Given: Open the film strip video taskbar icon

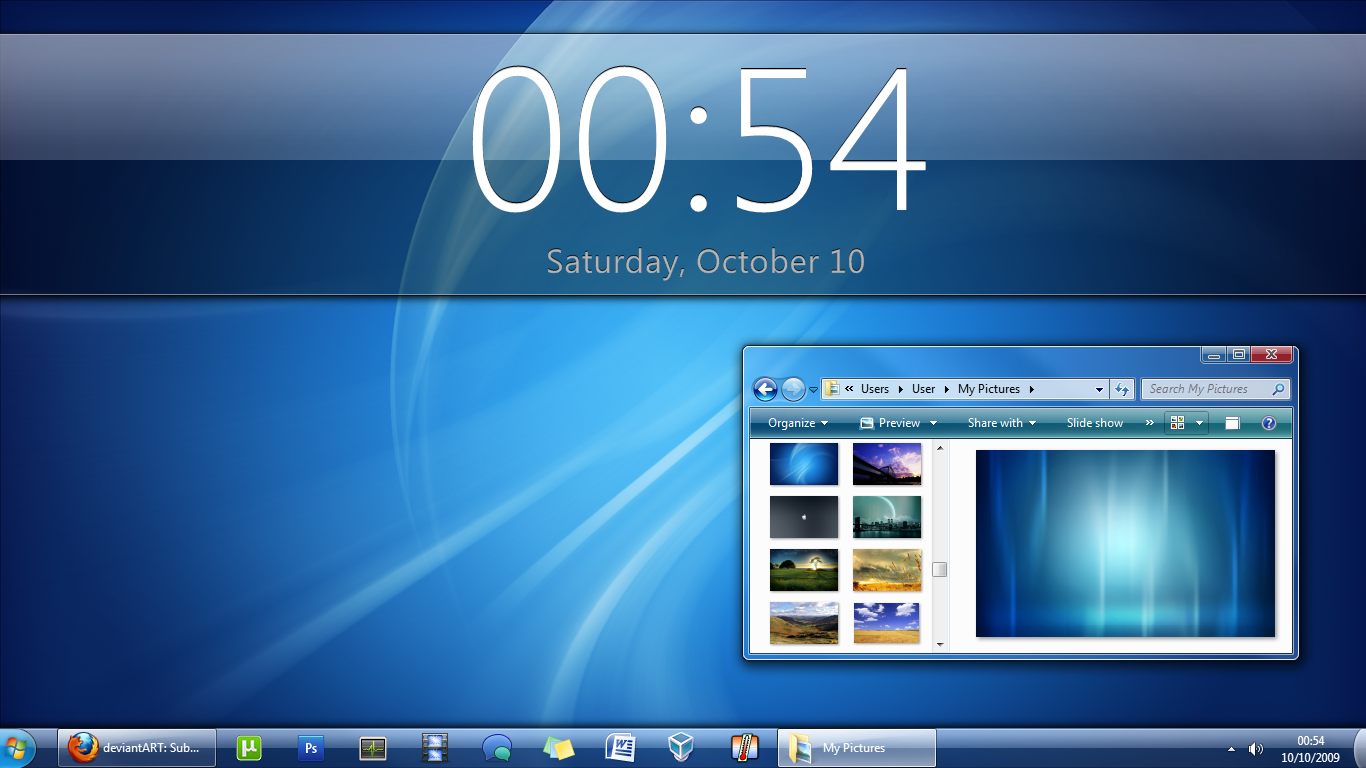Looking at the screenshot, I should [x=435, y=747].
